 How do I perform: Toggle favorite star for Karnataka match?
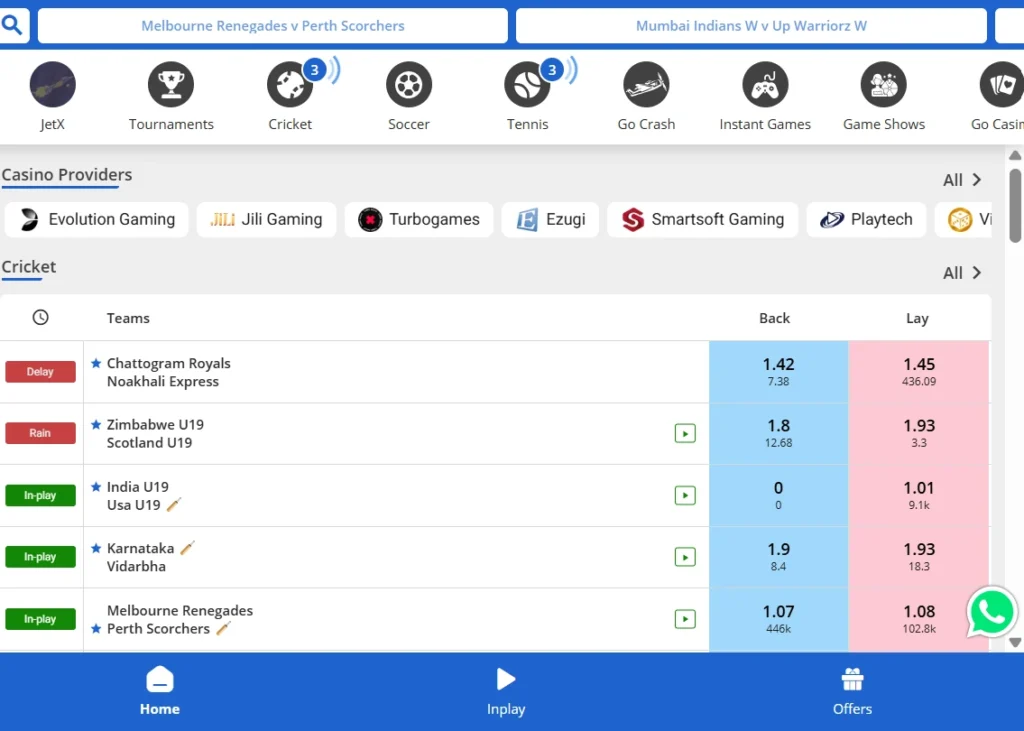click(x=96, y=549)
